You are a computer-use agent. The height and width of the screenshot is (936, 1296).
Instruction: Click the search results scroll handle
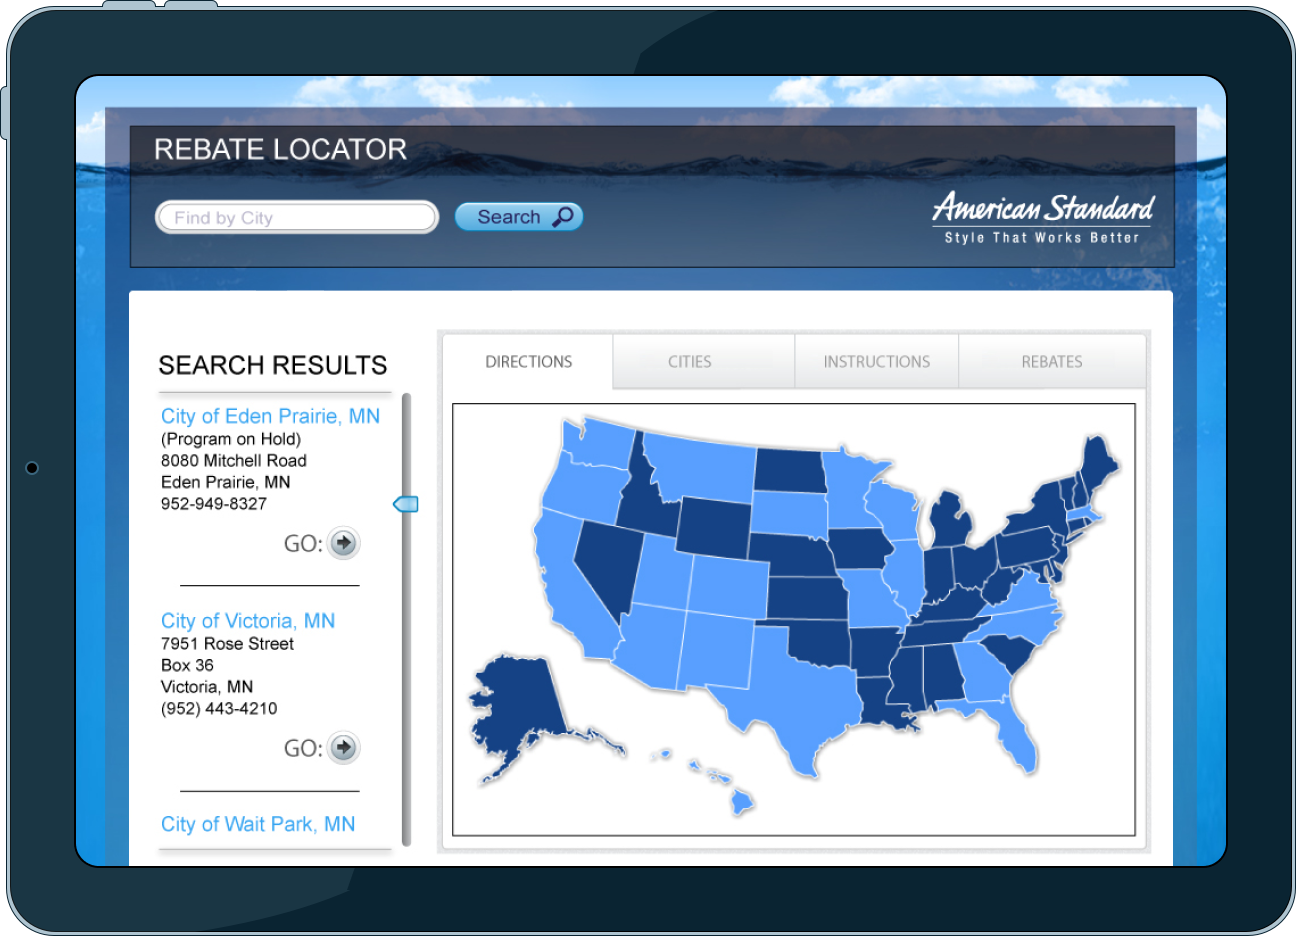click(406, 504)
